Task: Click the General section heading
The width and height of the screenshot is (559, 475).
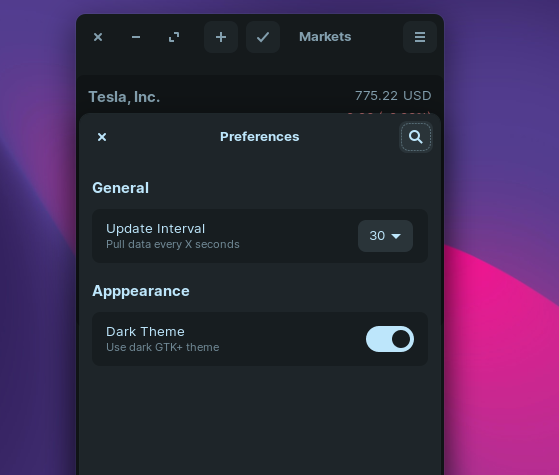Action: [120, 188]
